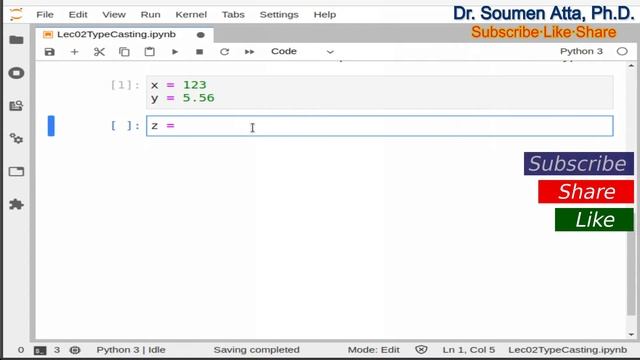Screen dimensions: 640x360
Task: Copy the selected cell
Action: click(x=124, y=52)
